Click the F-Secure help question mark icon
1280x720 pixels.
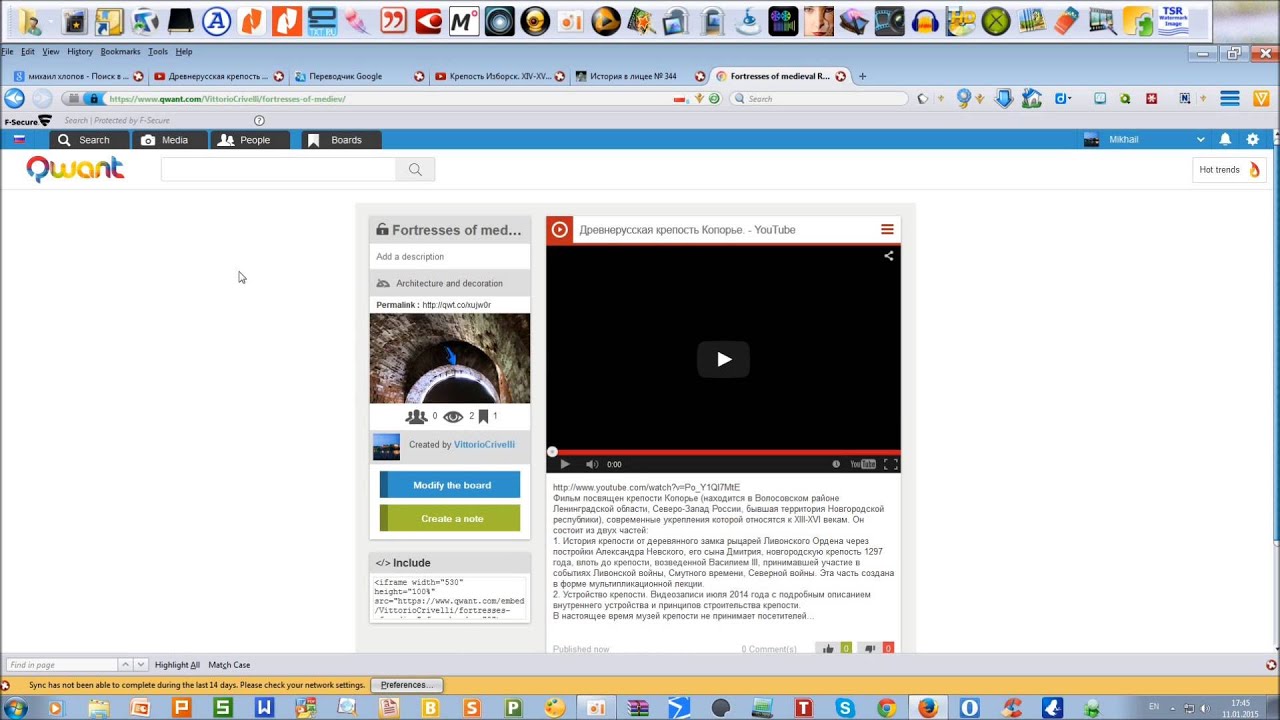coord(259,121)
